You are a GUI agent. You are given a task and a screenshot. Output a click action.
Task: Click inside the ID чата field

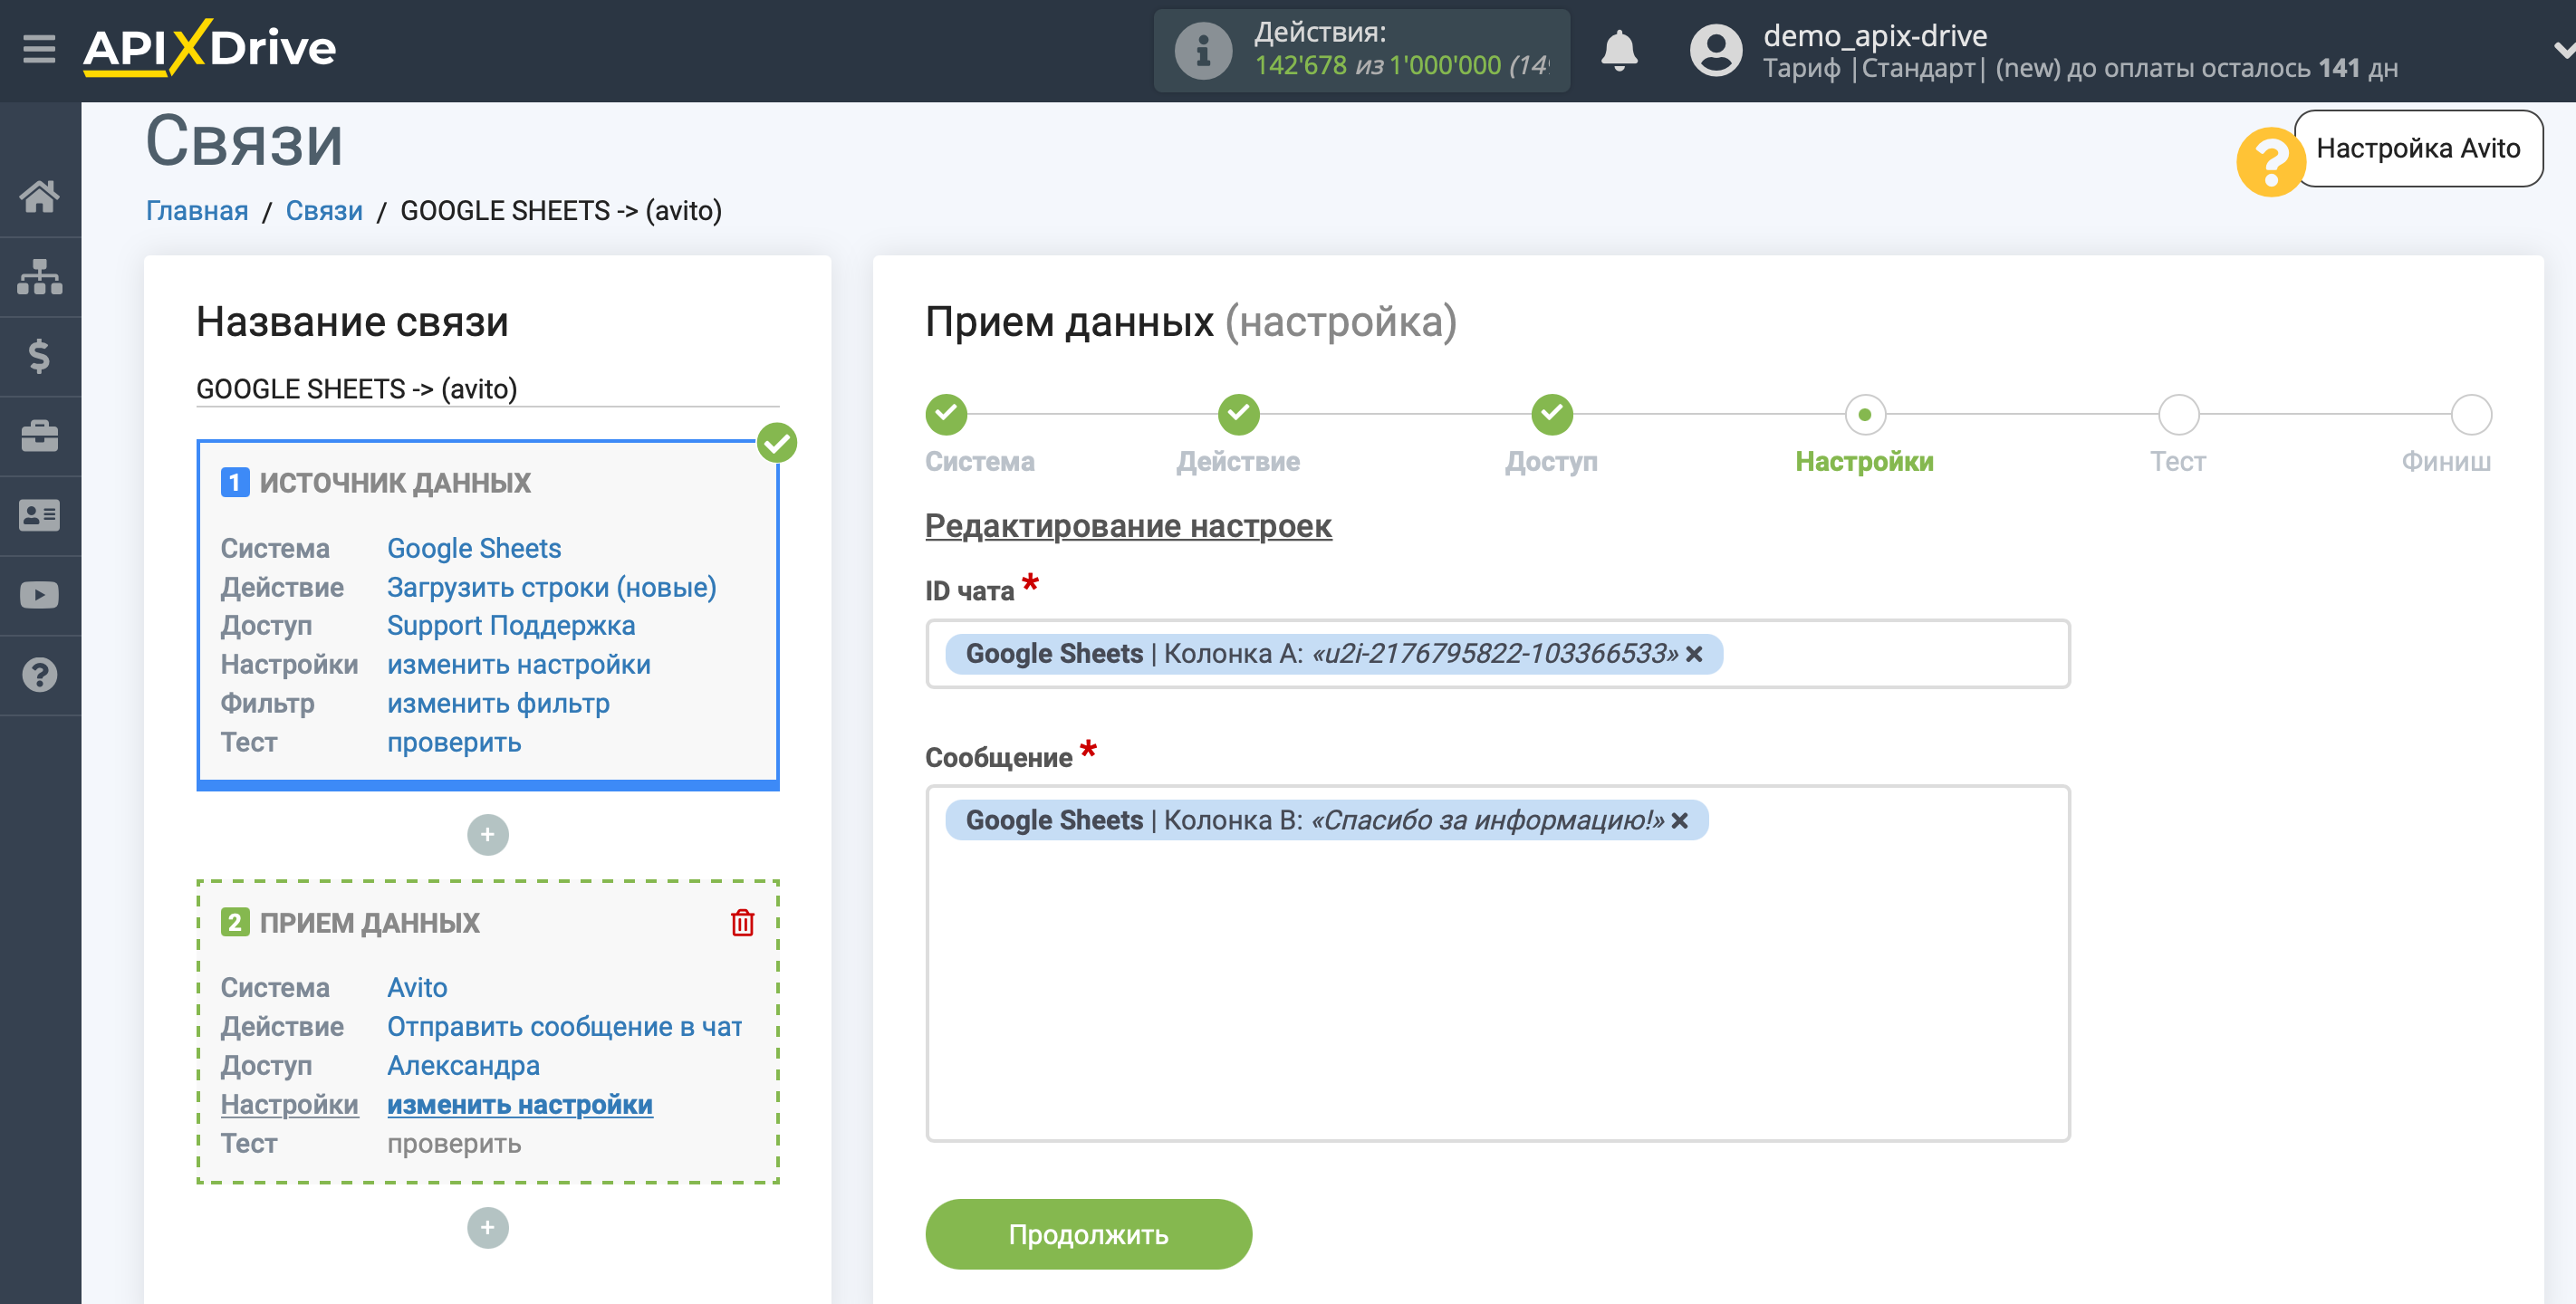pyautogui.click(x=1497, y=653)
